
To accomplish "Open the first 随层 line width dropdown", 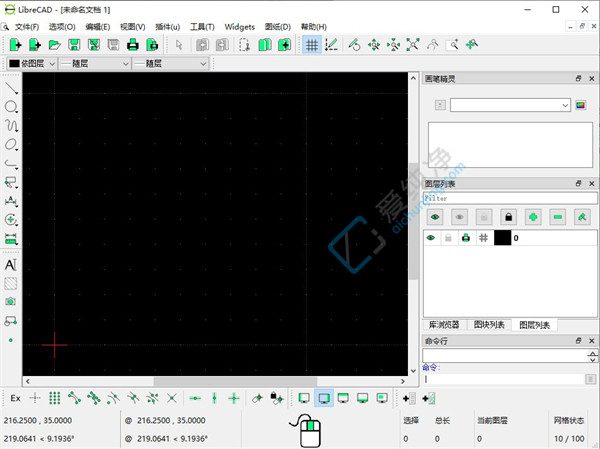I will click(x=95, y=64).
